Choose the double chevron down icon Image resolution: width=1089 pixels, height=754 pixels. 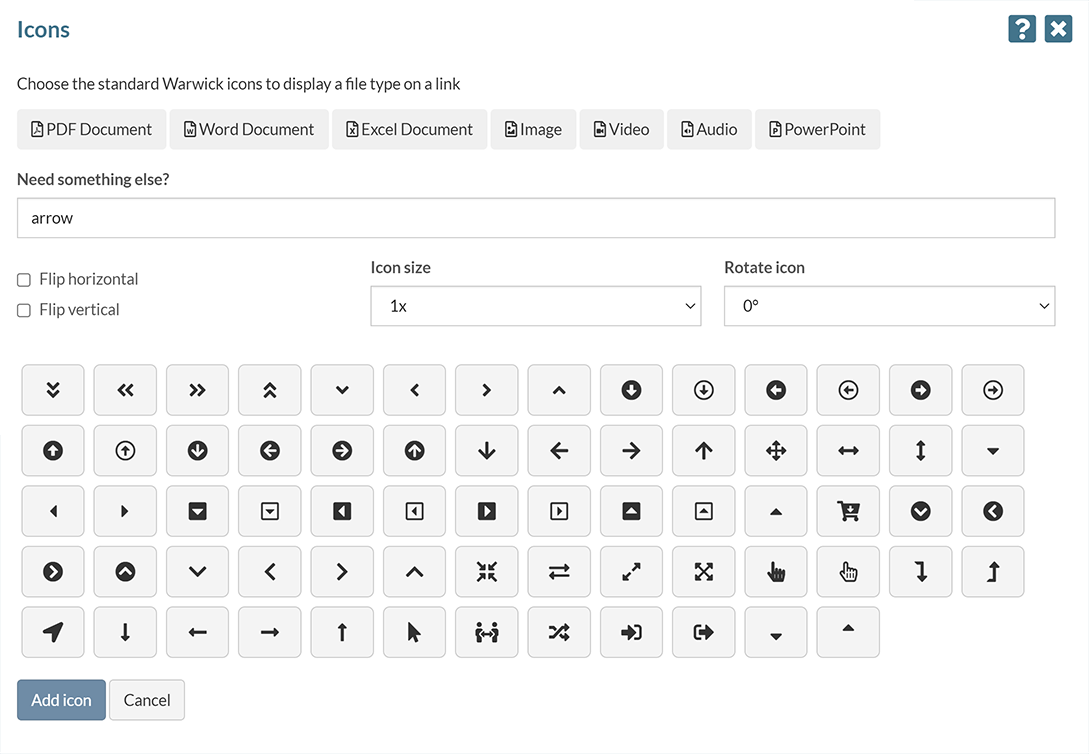pyautogui.click(x=53, y=390)
